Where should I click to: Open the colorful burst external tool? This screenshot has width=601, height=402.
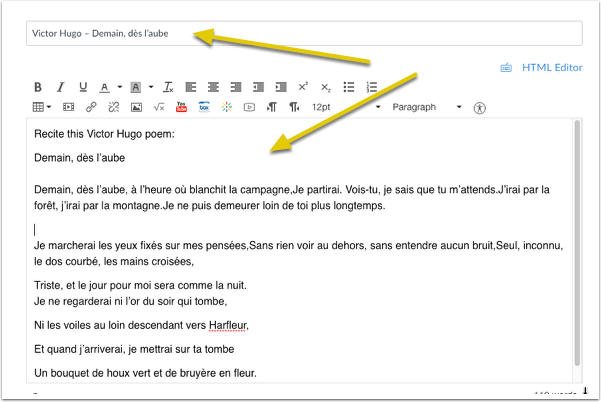(x=227, y=107)
